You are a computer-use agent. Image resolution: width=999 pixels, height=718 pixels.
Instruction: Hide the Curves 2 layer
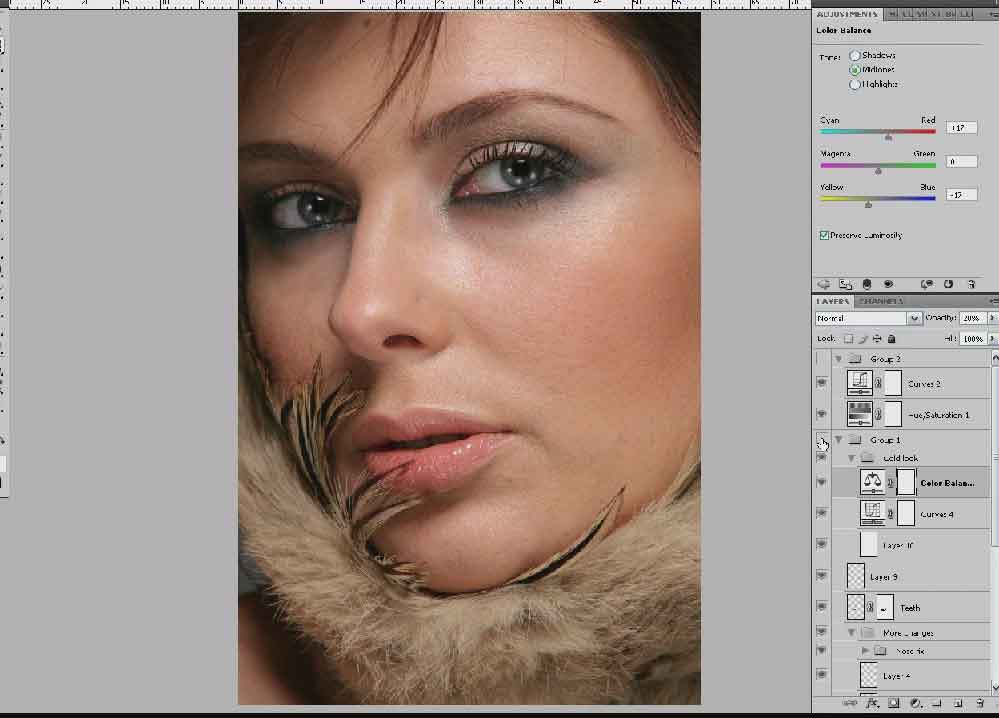click(x=822, y=383)
